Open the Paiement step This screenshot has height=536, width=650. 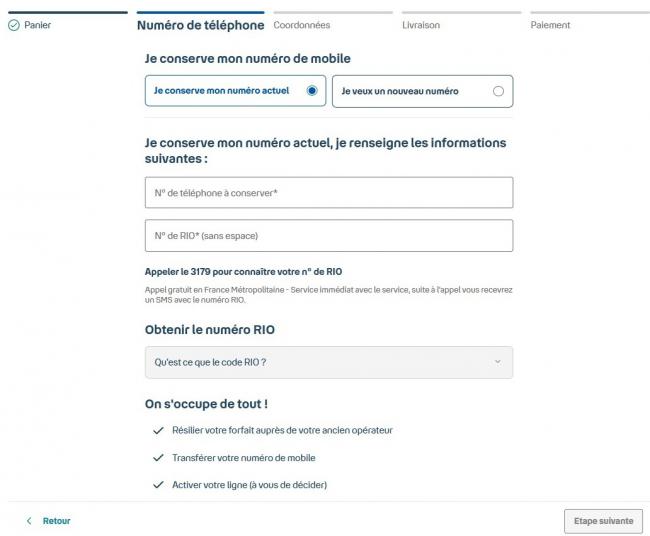click(550, 25)
